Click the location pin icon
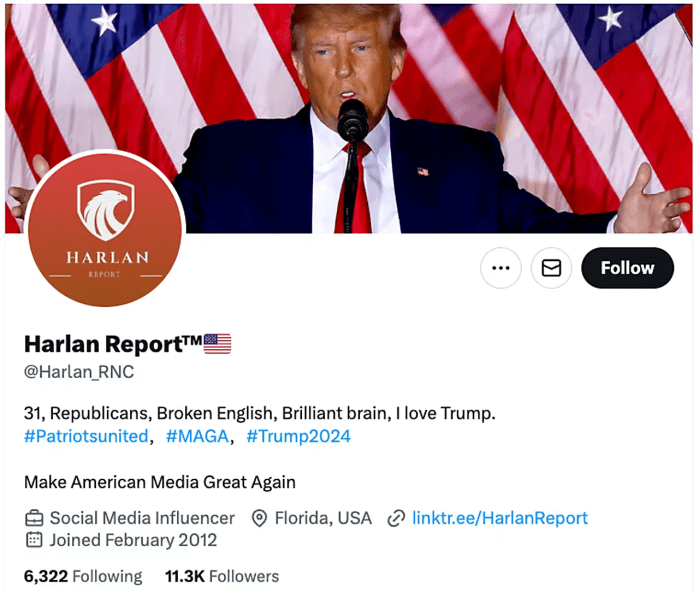This screenshot has height=592, width=699. point(259,518)
